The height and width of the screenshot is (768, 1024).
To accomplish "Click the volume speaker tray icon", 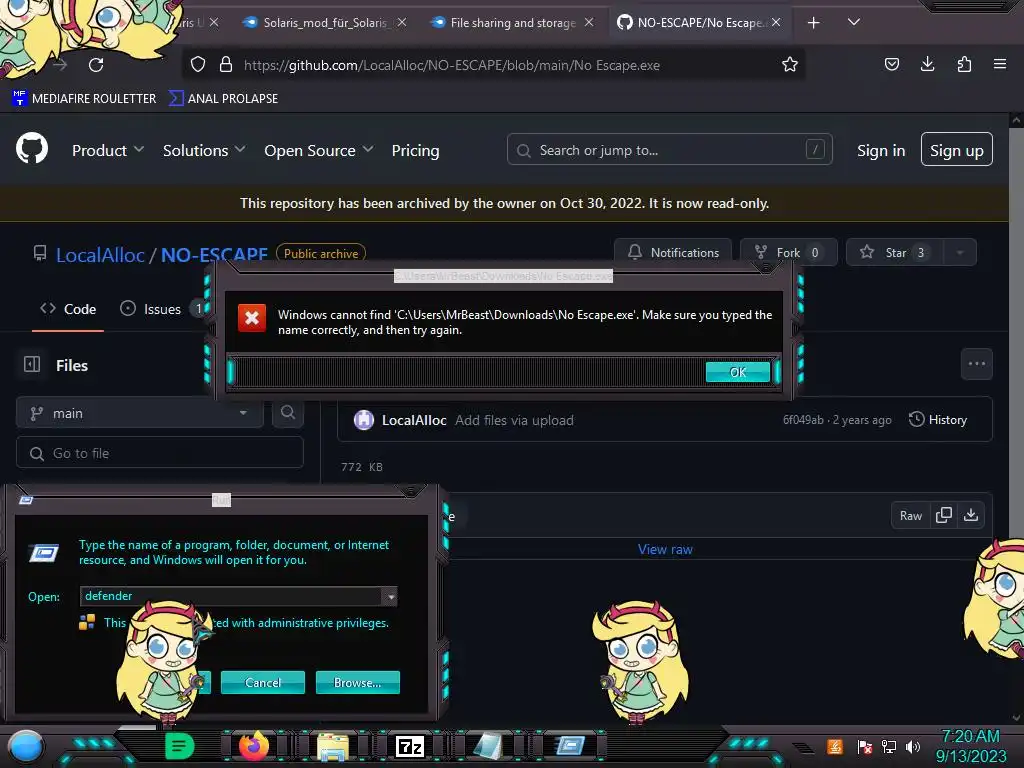I will (913, 746).
